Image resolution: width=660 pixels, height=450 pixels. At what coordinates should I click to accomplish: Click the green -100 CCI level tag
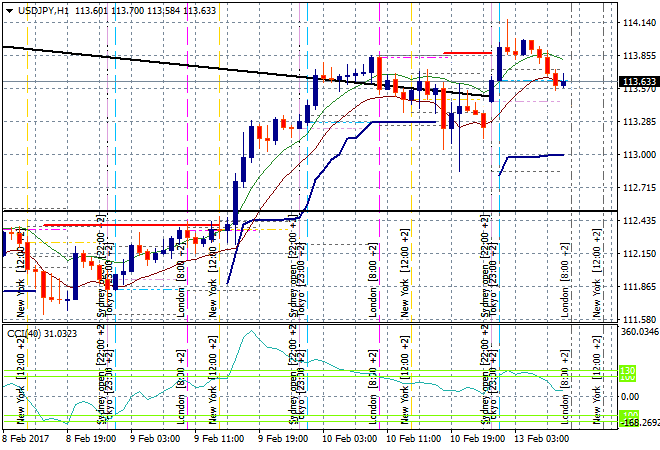(628, 415)
